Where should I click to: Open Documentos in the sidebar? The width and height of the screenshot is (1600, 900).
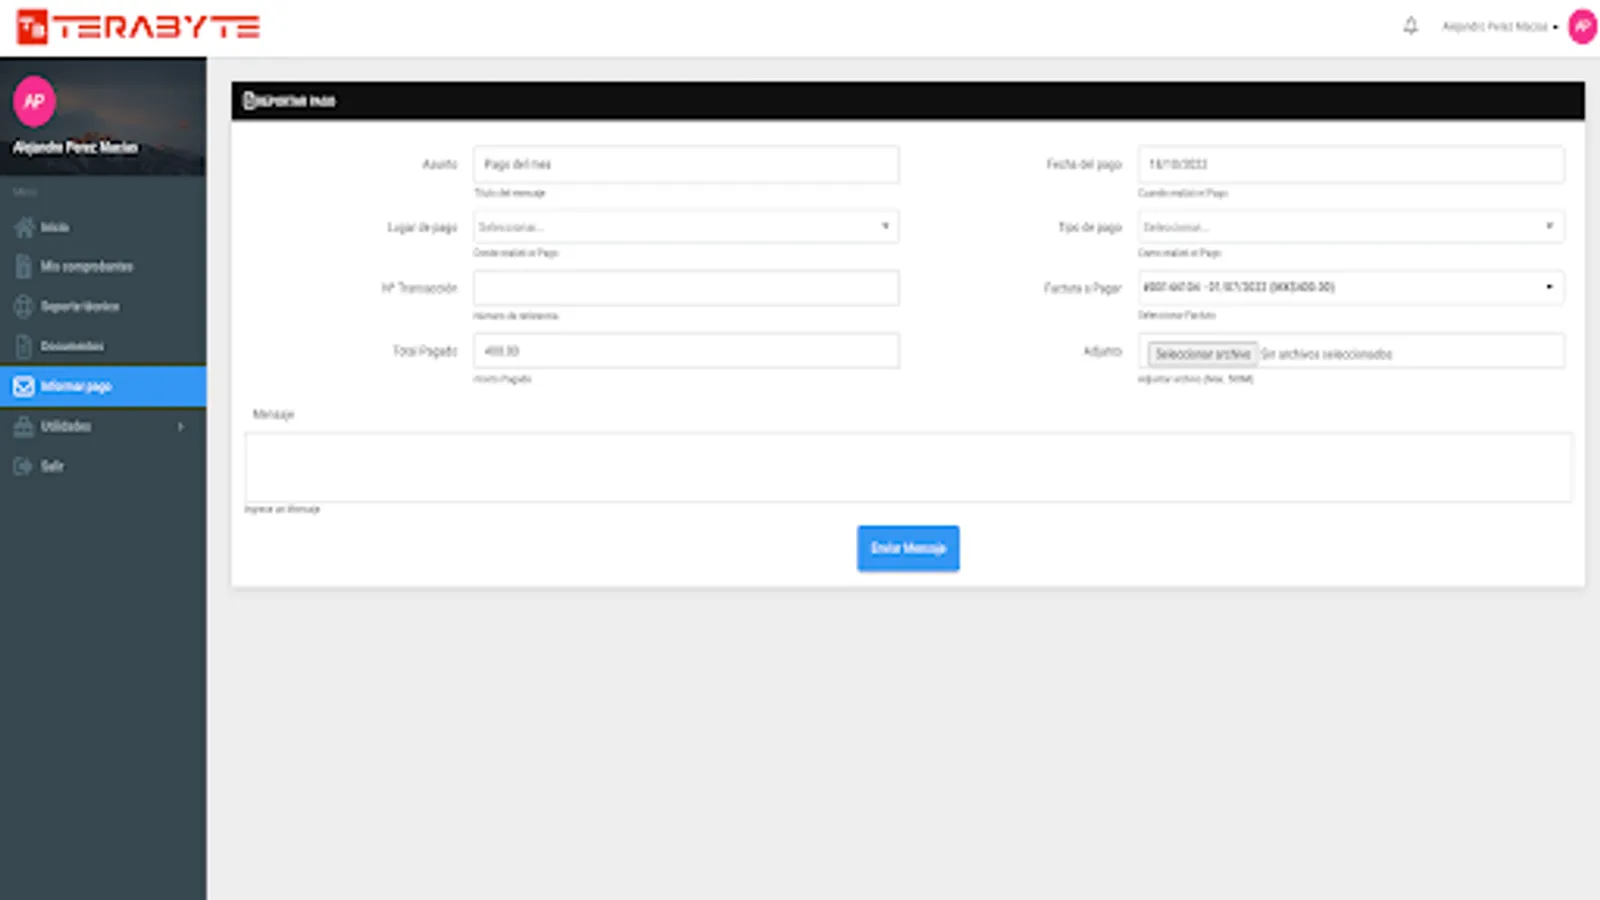point(72,346)
